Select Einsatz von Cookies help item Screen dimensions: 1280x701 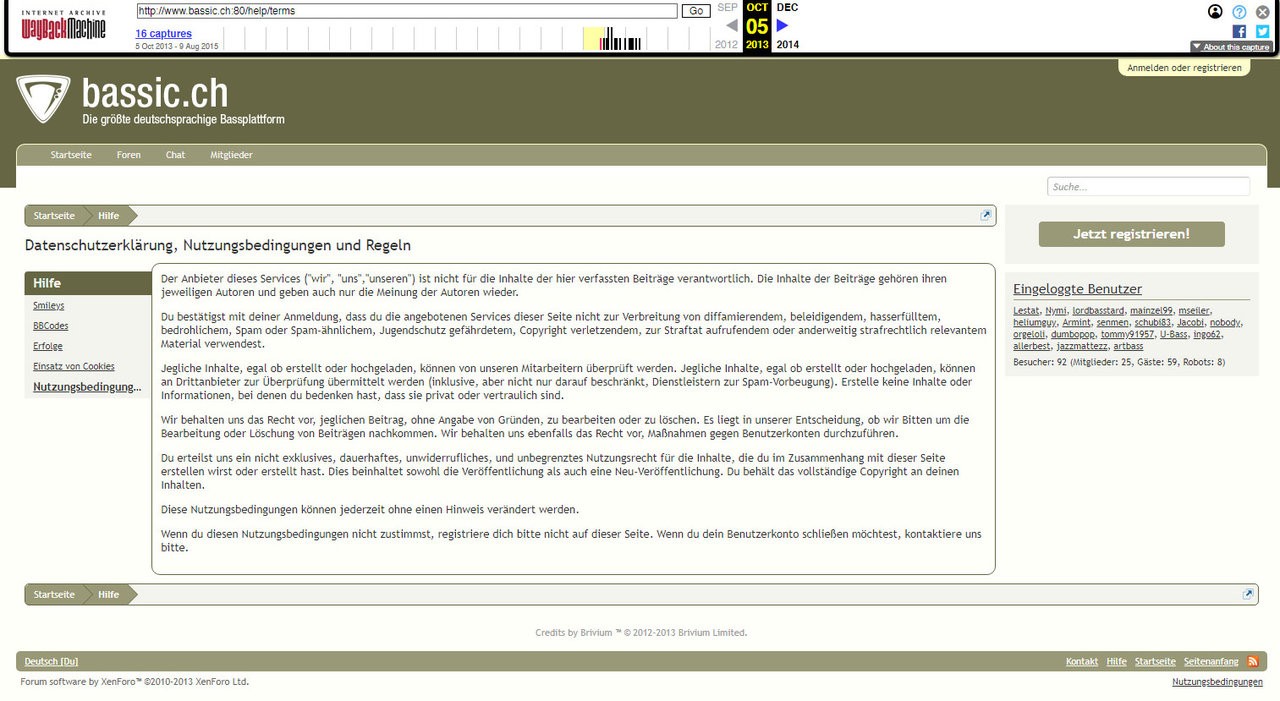pyautogui.click(x=74, y=366)
